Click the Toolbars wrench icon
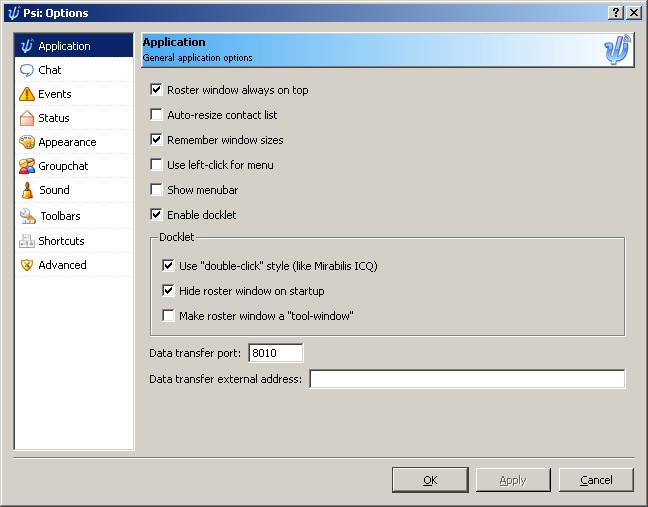This screenshot has width=648, height=507. click(x=28, y=216)
